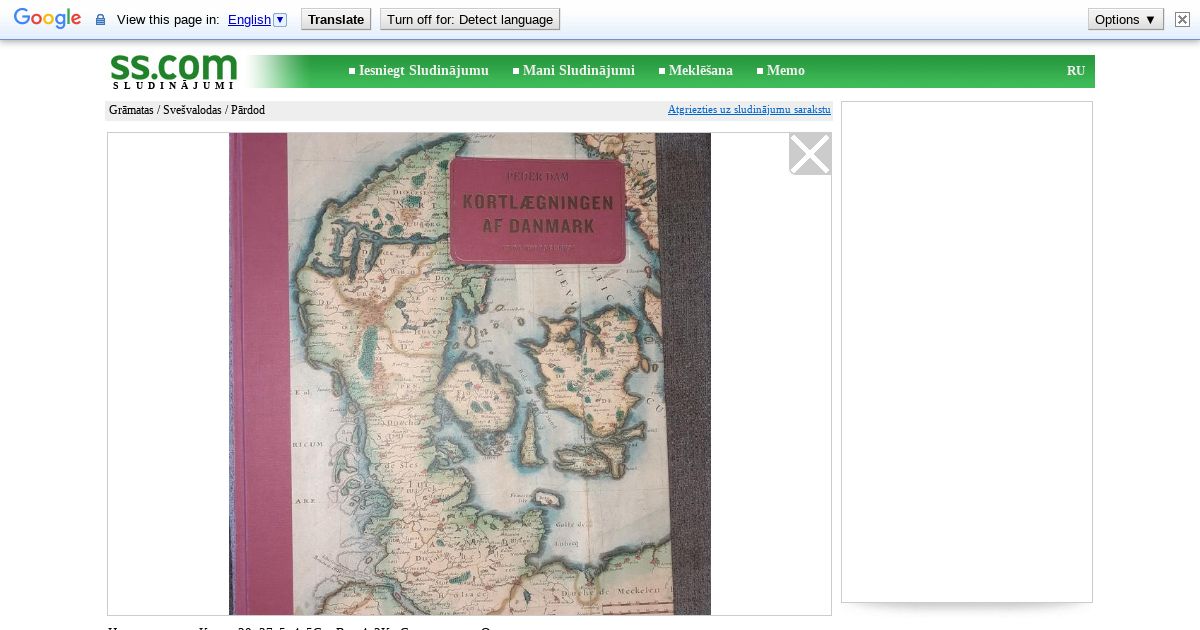The height and width of the screenshot is (630, 1200).
Task: Turn off translation for detected language
Action: 470,19
